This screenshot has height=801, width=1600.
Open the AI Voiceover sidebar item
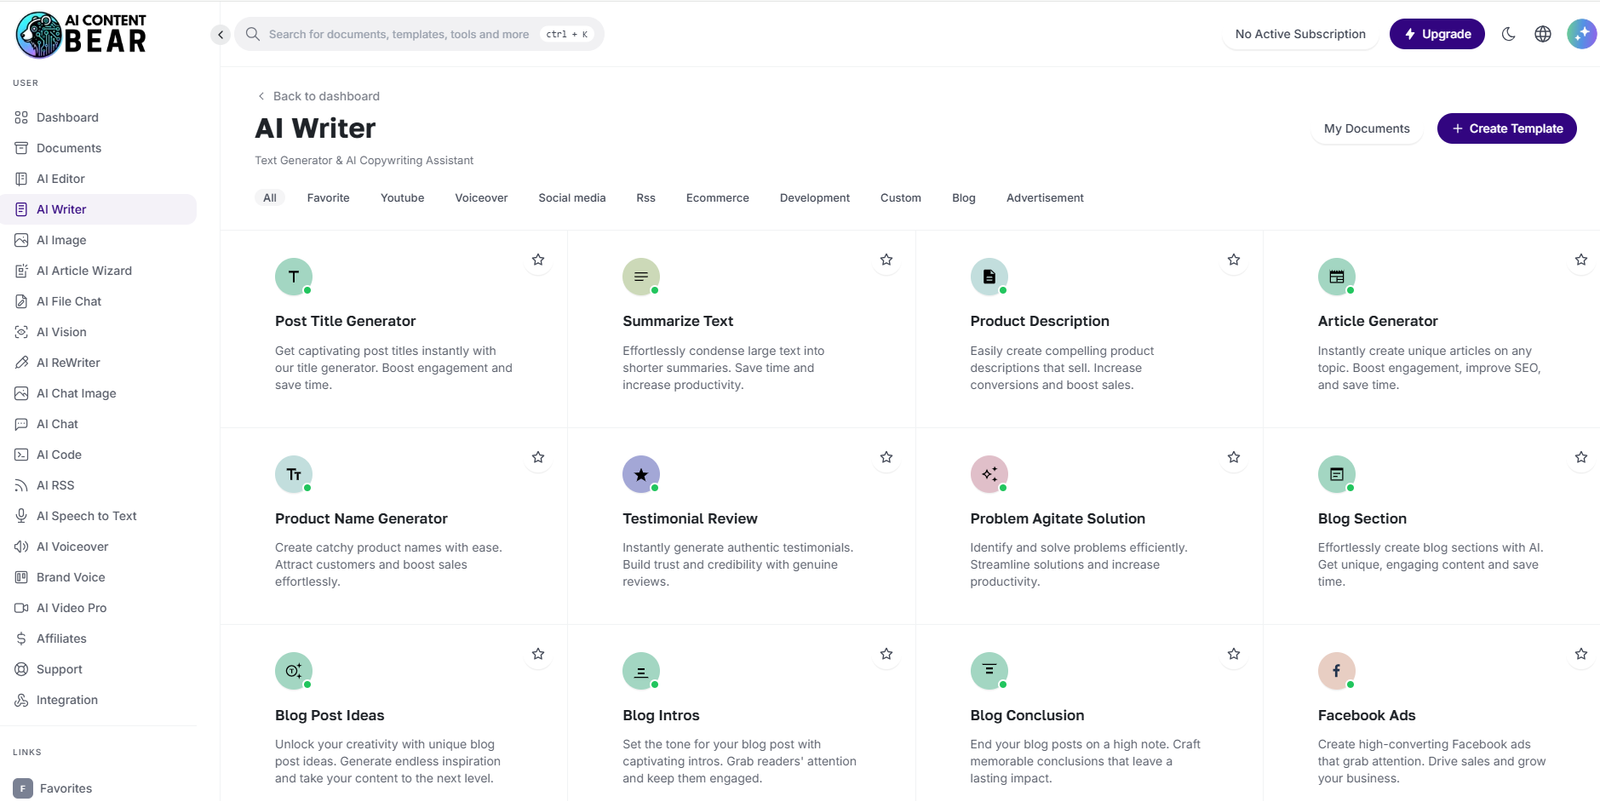tap(72, 547)
